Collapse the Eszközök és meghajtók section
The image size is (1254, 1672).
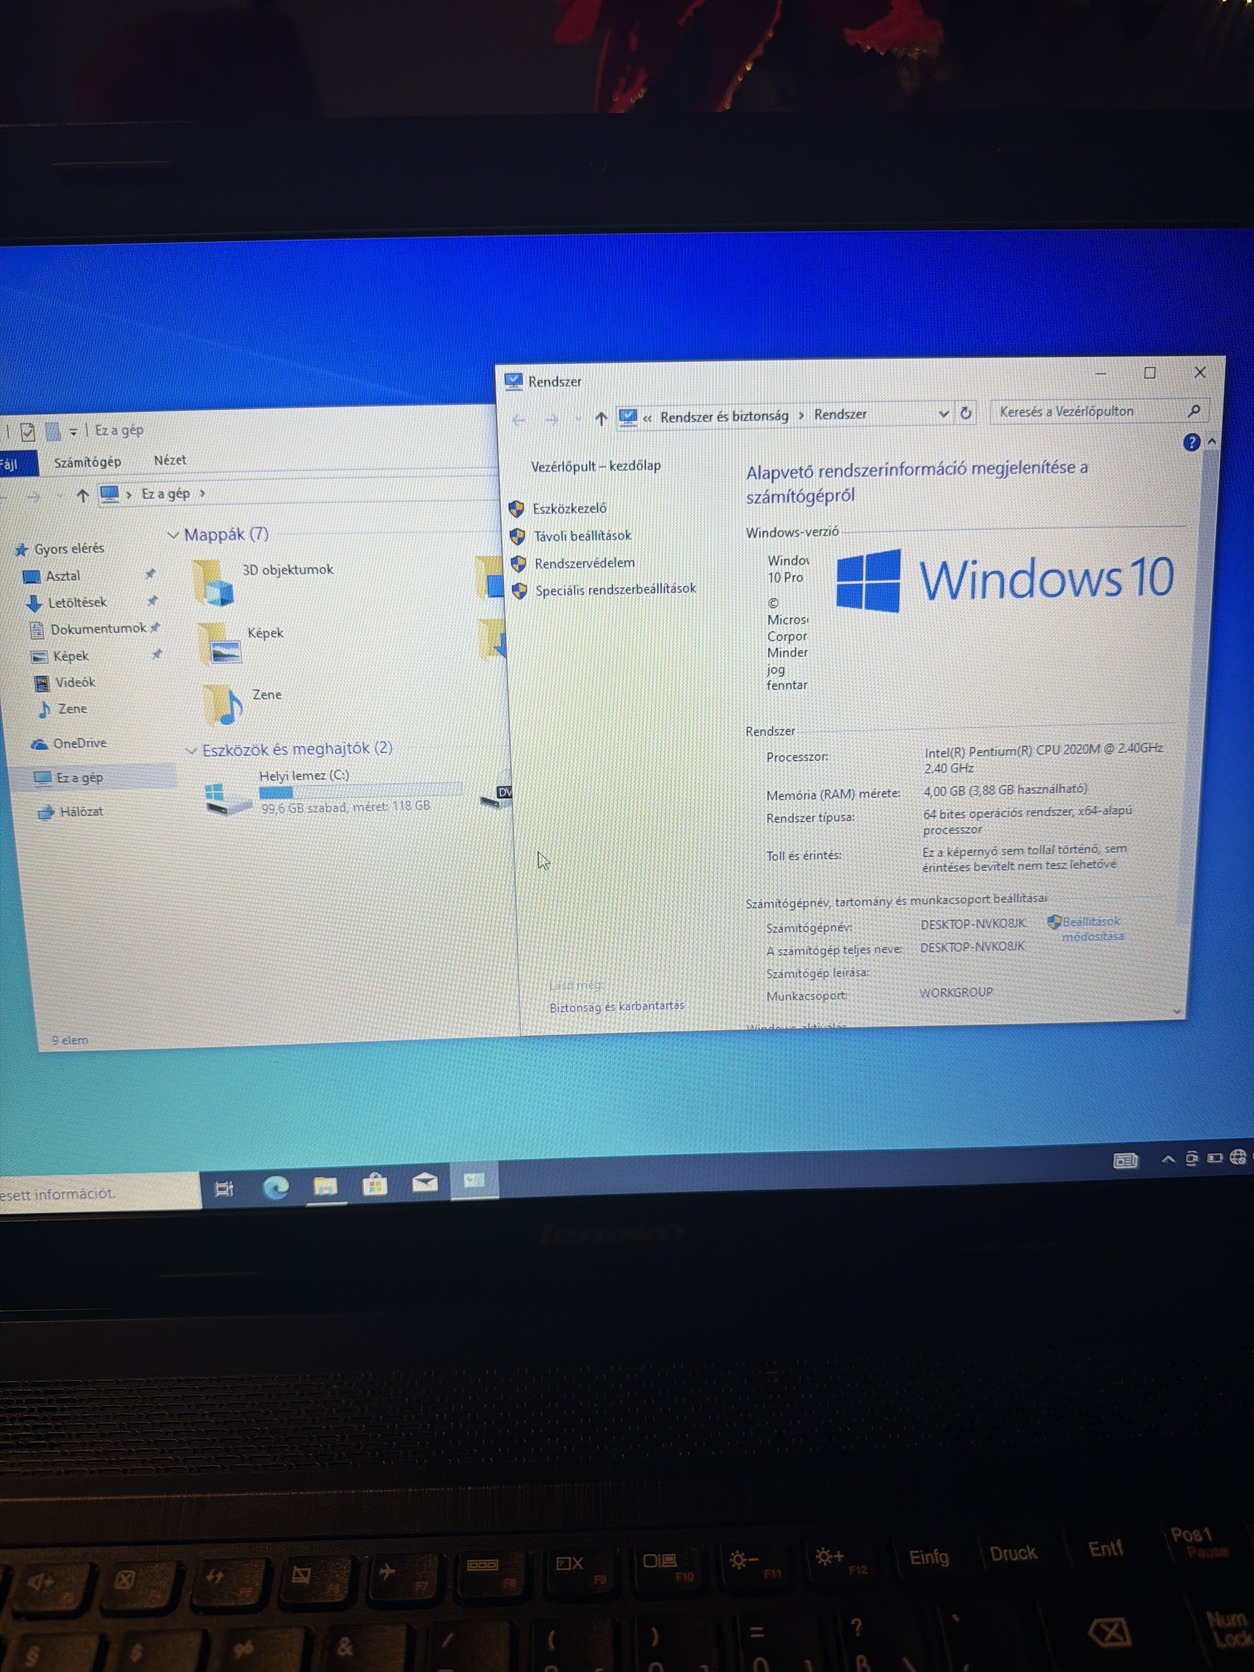[x=191, y=750]
